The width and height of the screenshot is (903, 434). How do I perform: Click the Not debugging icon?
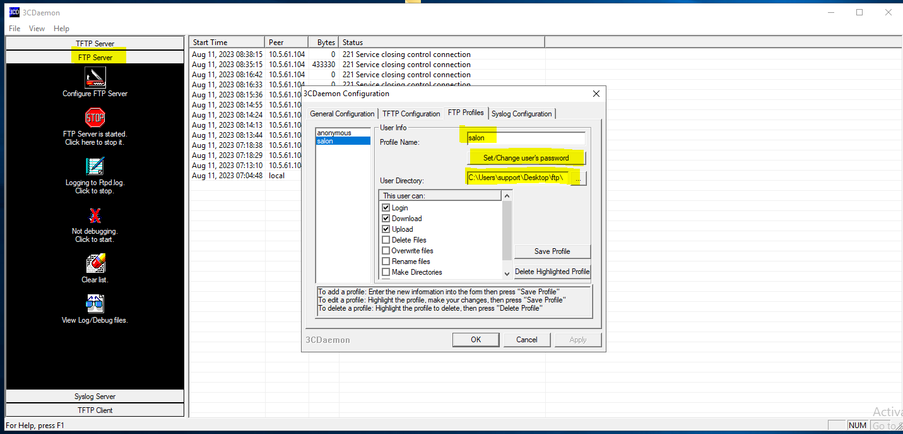(95, 216)
